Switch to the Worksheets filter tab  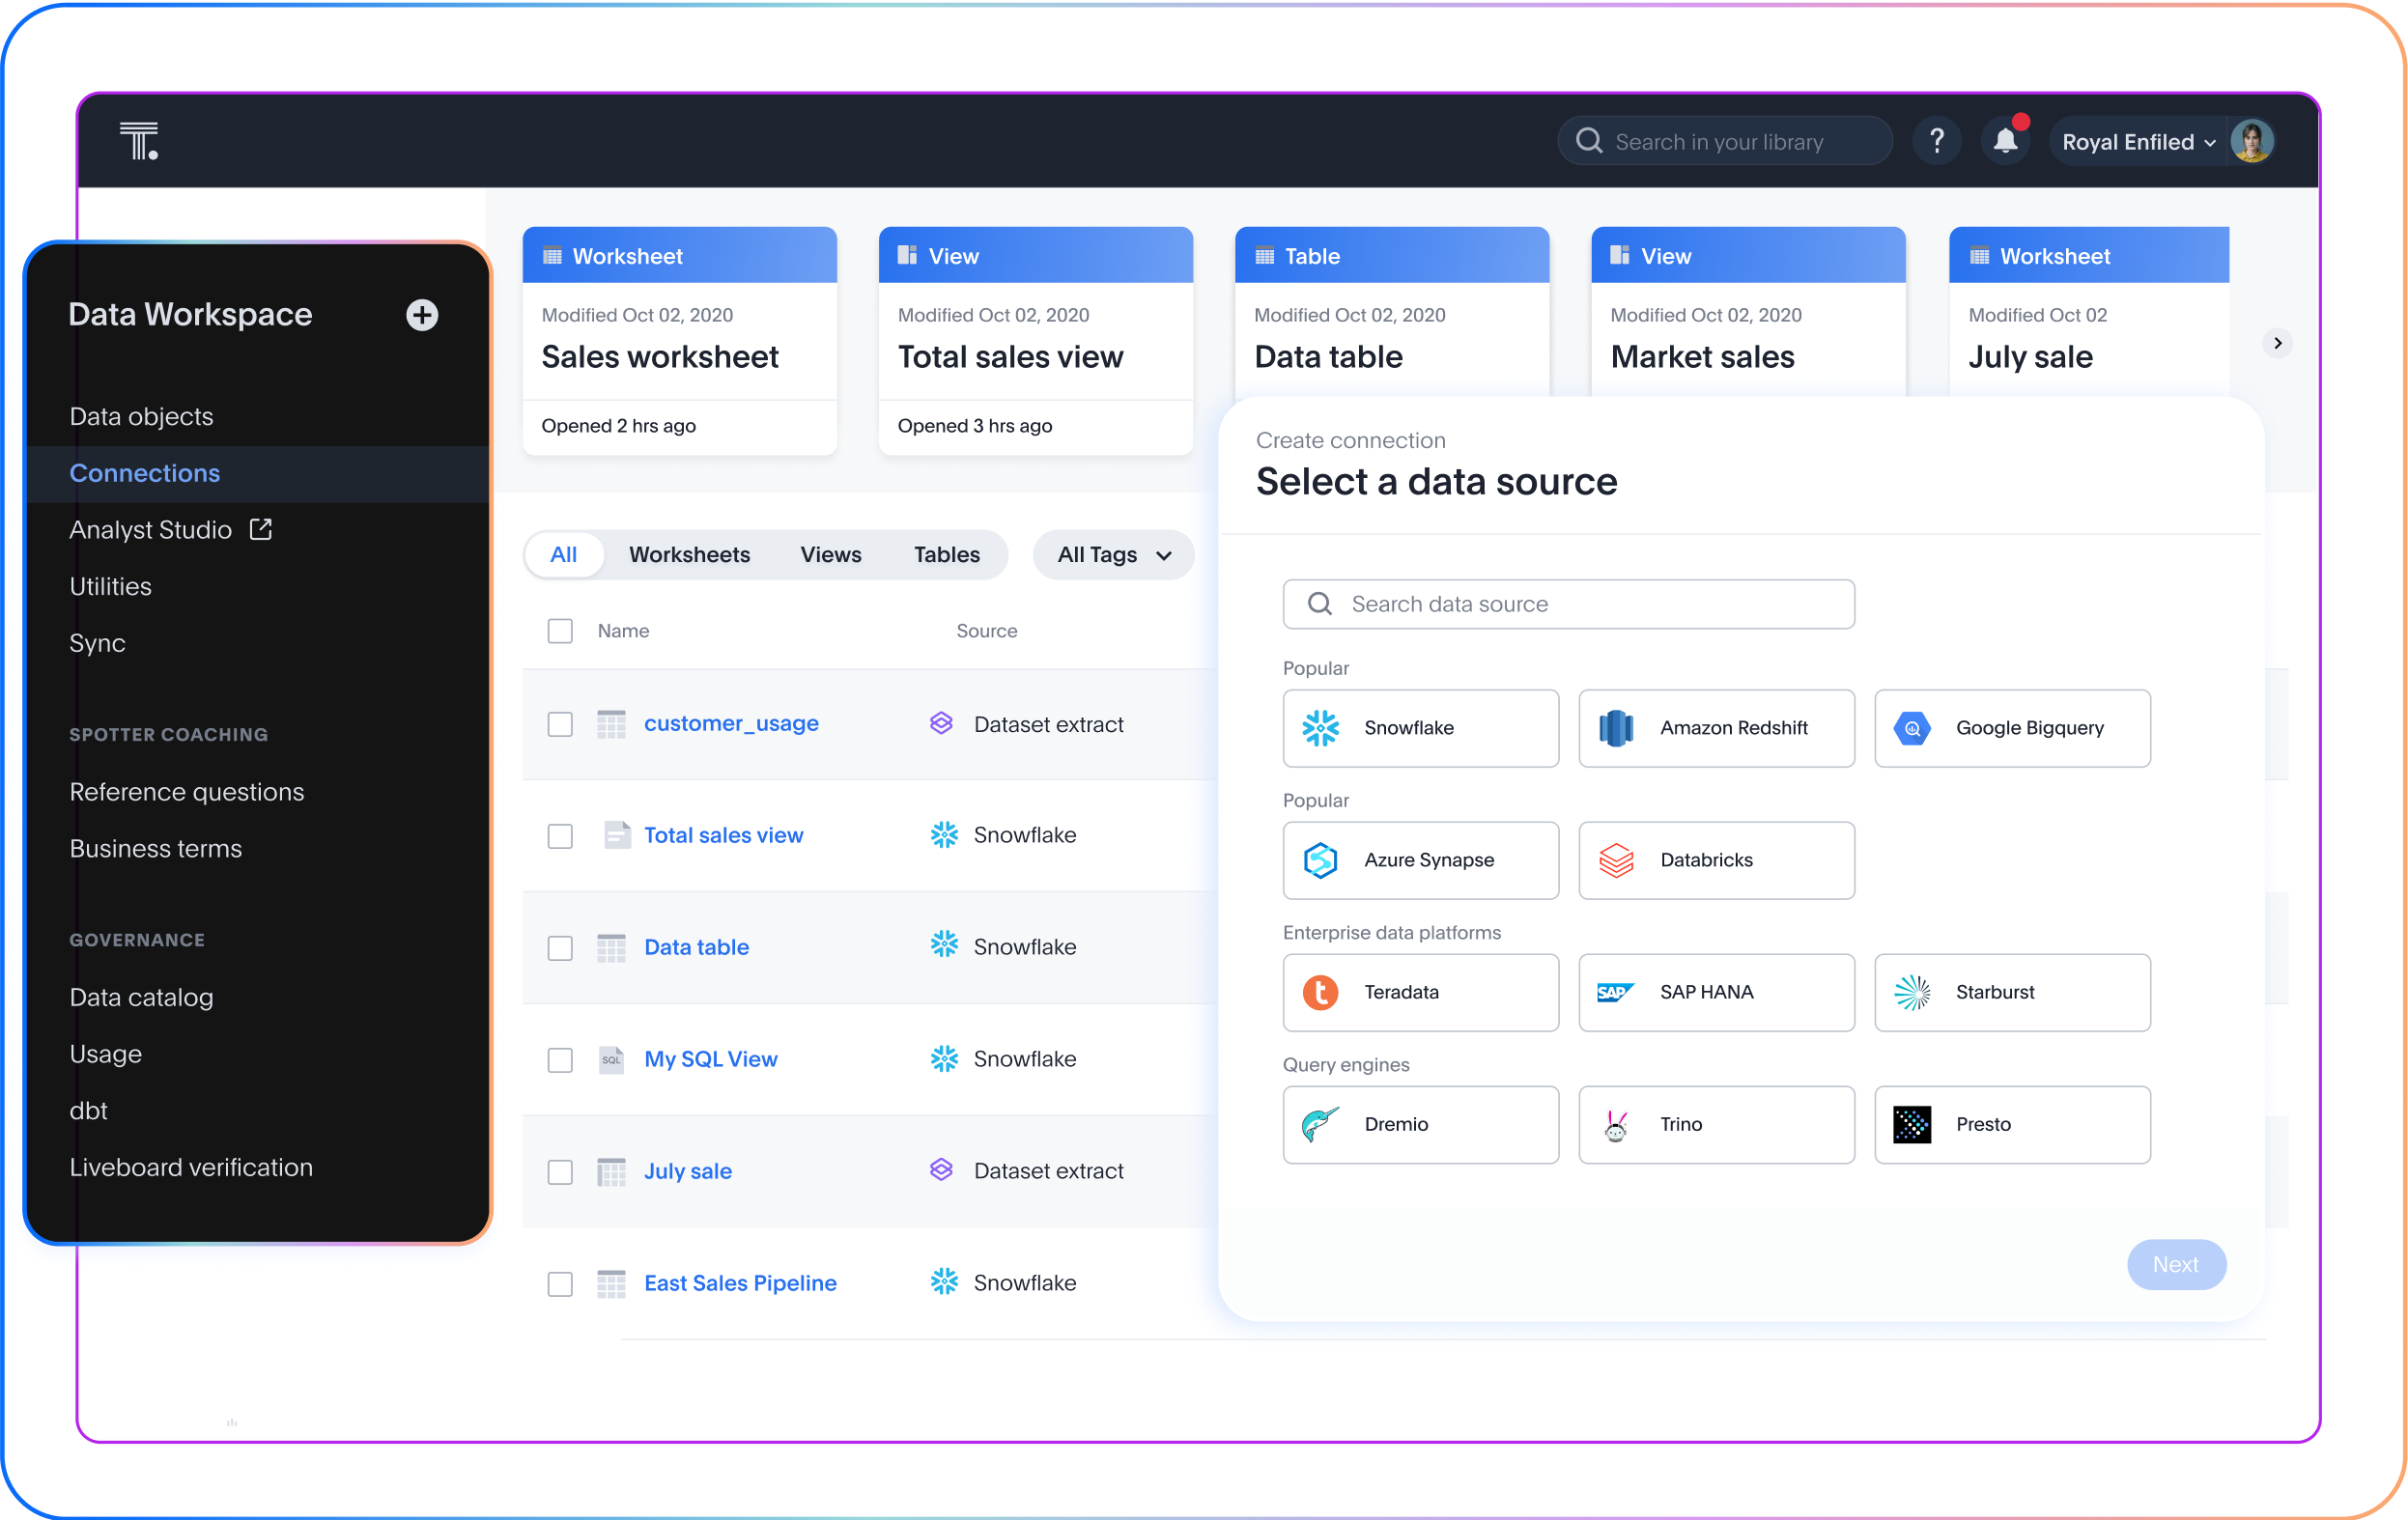689,554
